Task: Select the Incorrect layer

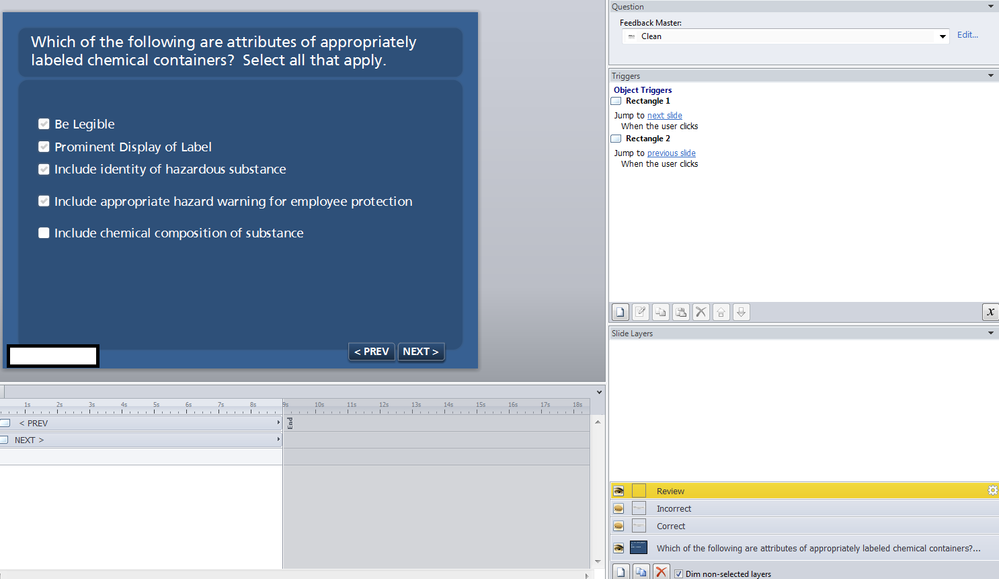Action: (805, 508)
